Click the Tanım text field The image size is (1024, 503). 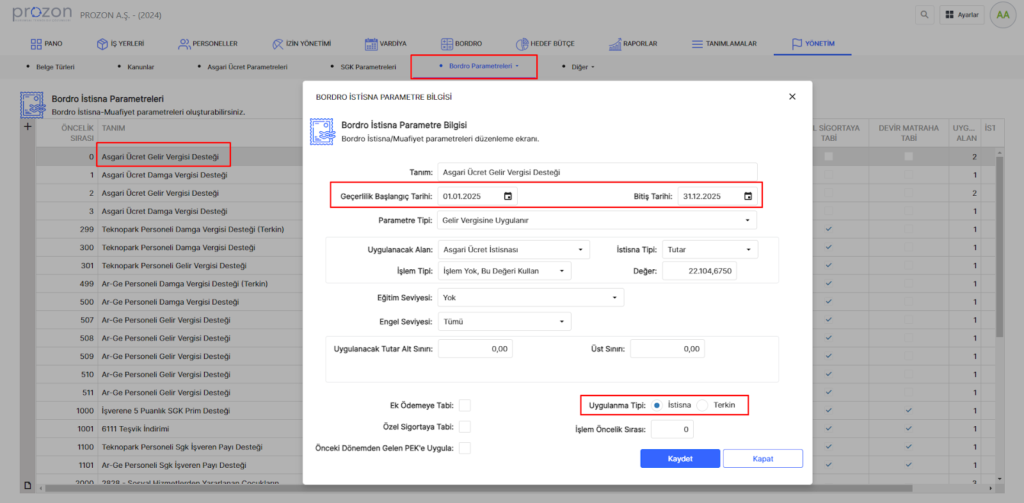click(597, 172)
